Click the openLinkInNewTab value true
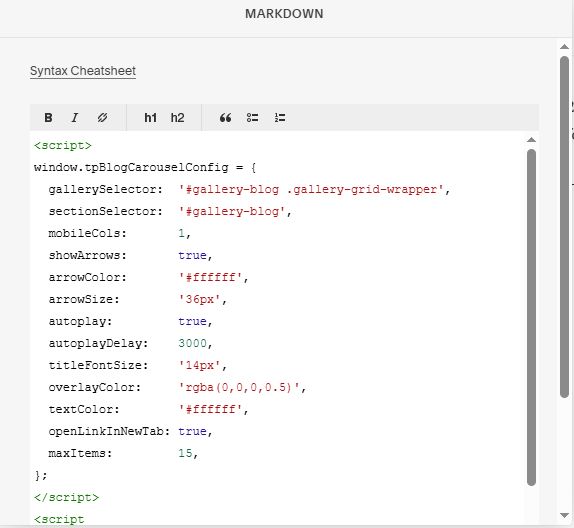This screenshot has width=574, height=528. tap(193, 431)
